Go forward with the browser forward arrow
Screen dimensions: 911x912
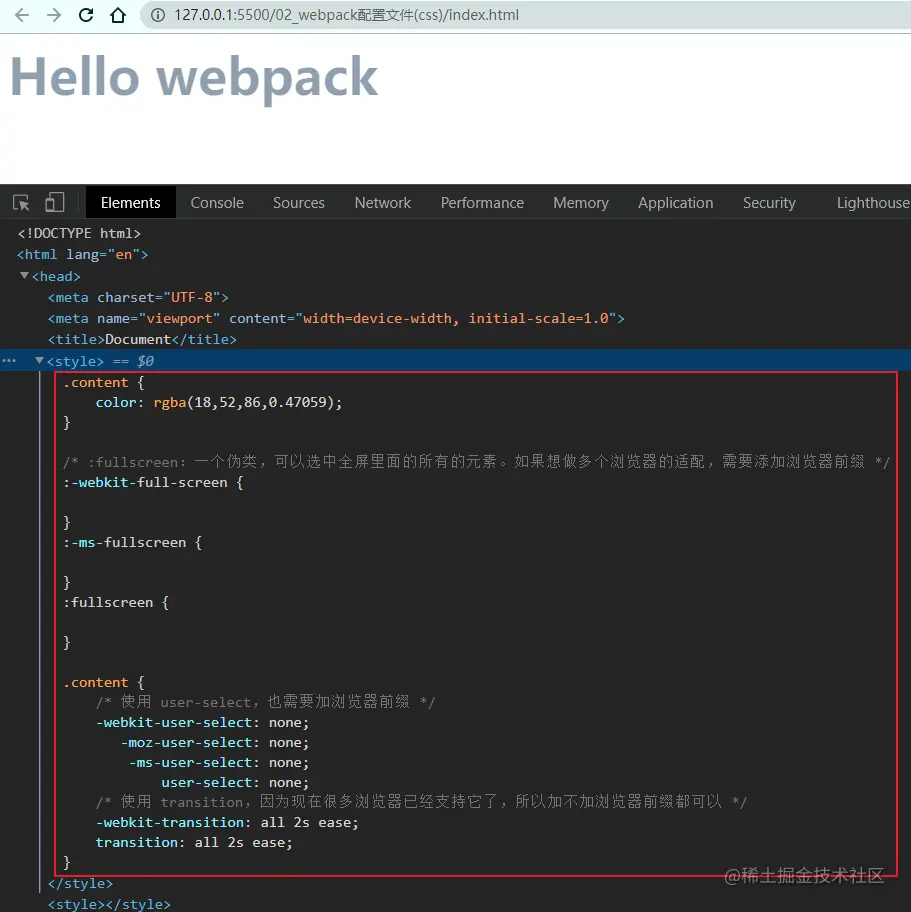[54, 15]
